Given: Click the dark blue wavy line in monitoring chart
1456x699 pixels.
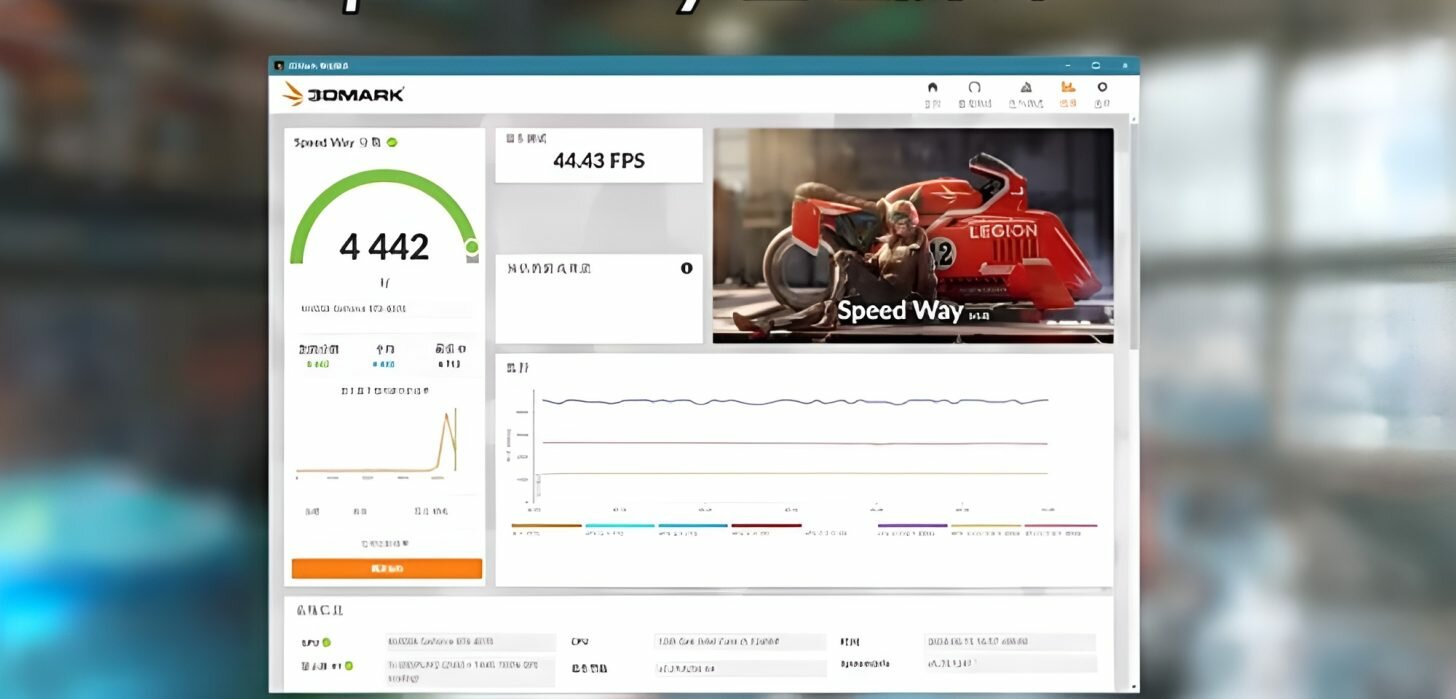Looking at the screenshot, I should [795, 402].
